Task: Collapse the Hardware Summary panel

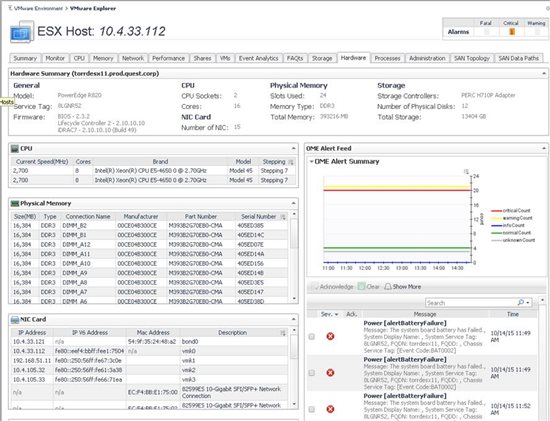Action: pyautogui.click(x=544, y=74)
